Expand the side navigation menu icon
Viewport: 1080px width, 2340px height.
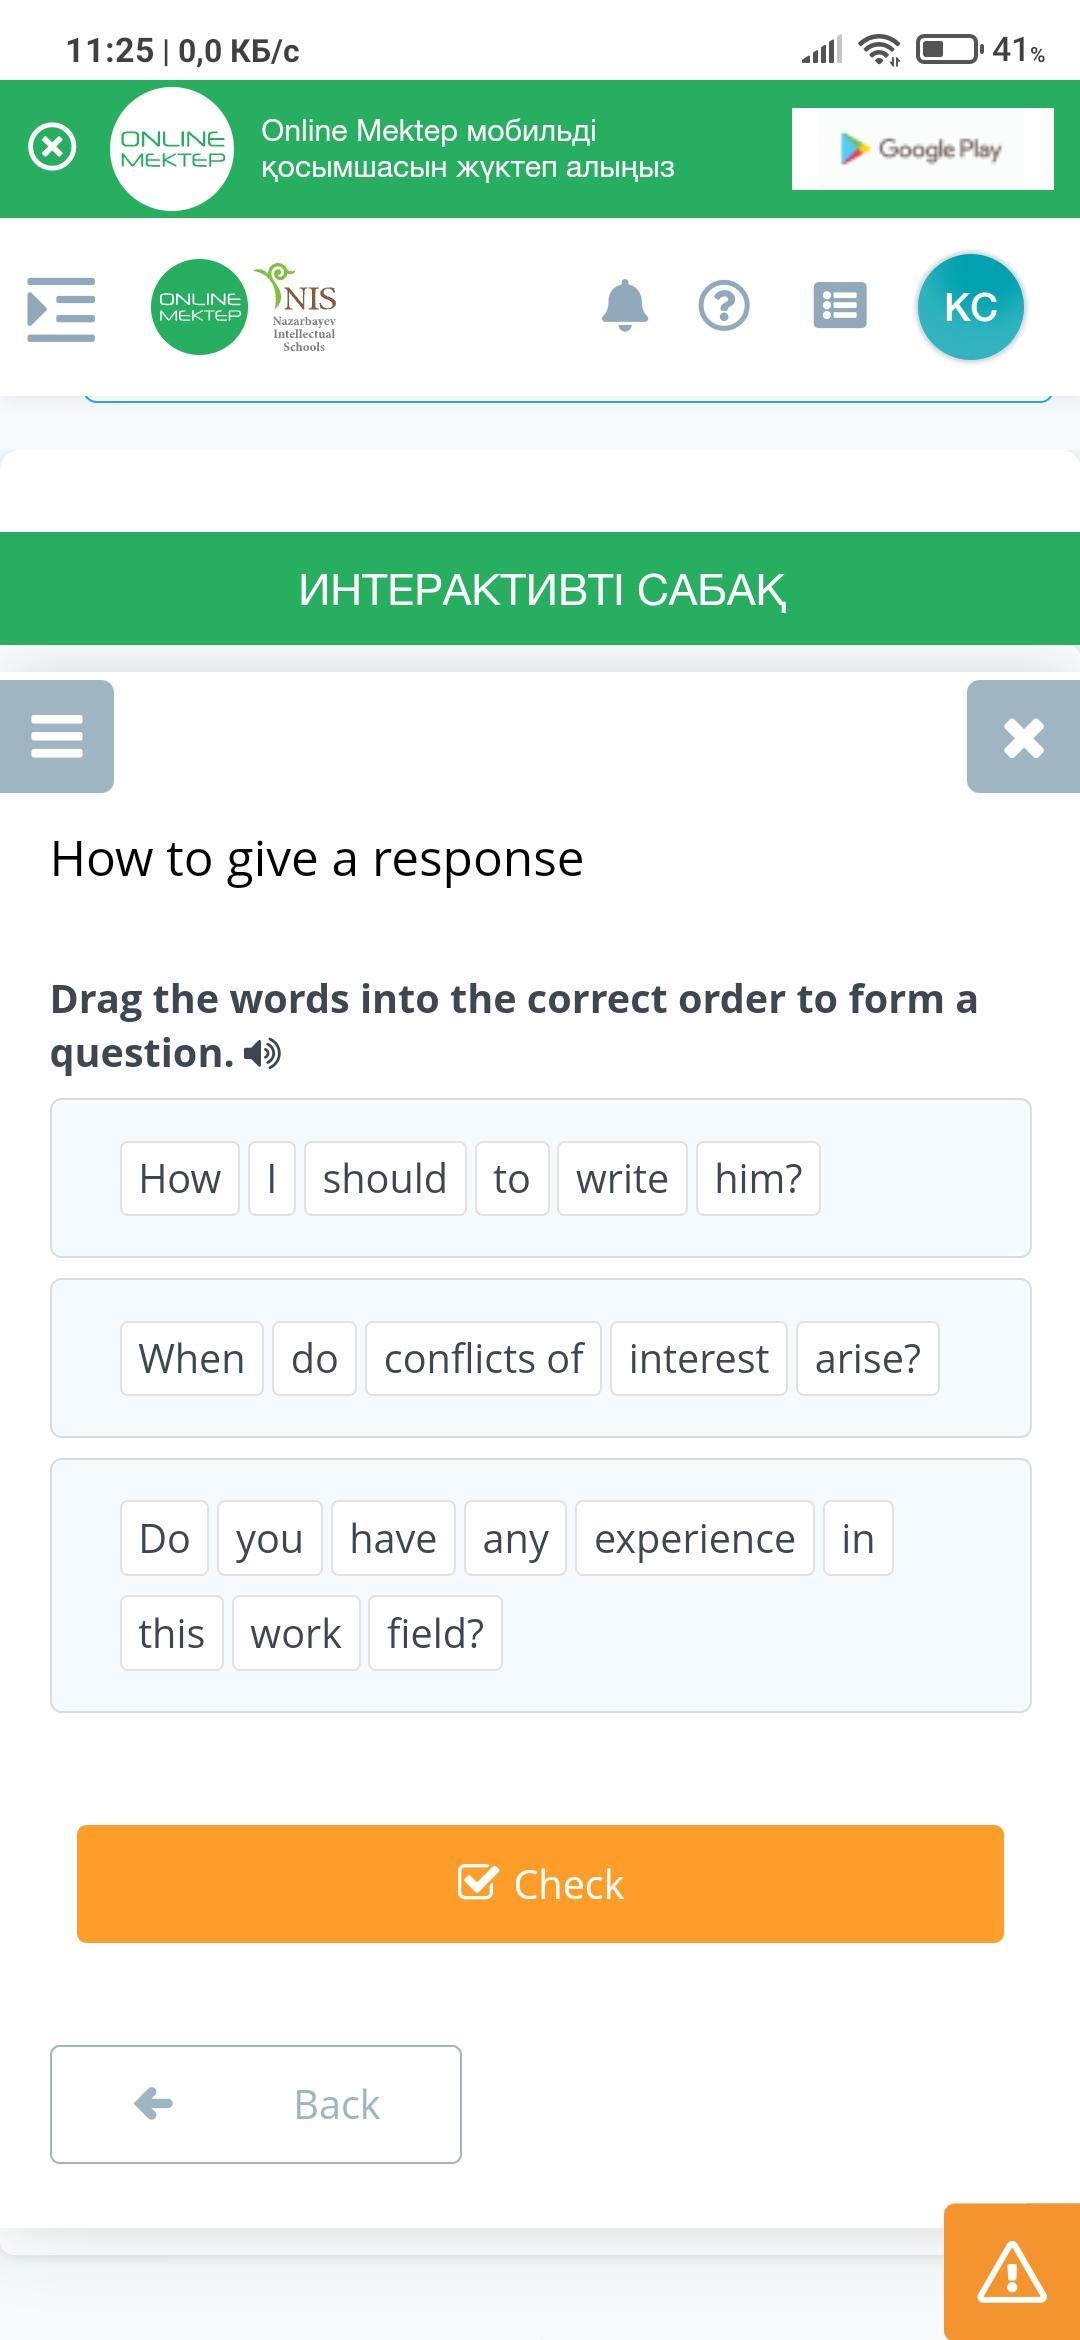pos(61,308)
